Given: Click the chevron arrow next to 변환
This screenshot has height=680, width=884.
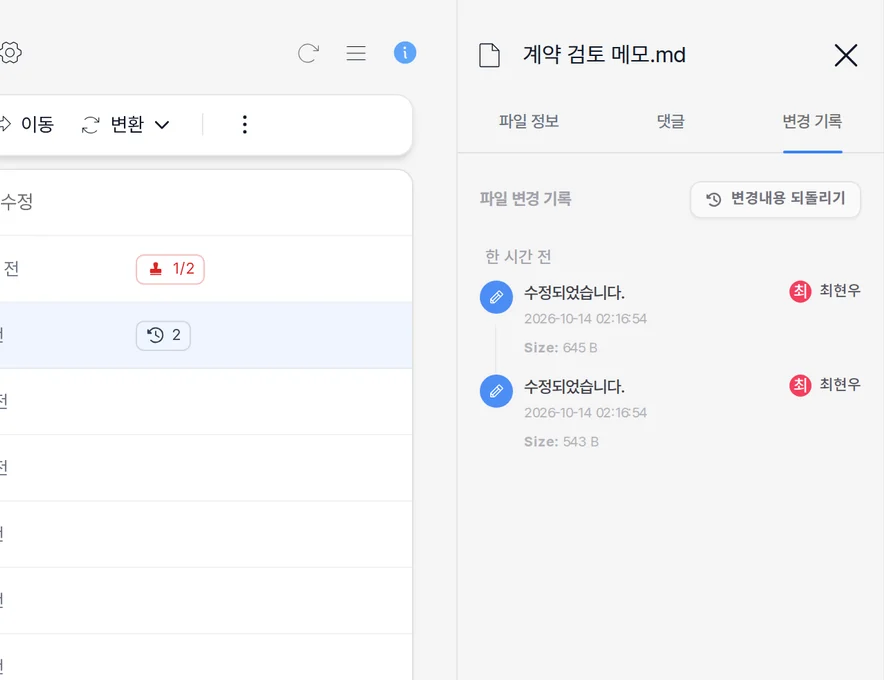Looking at the screenshot, I should 162,125.
